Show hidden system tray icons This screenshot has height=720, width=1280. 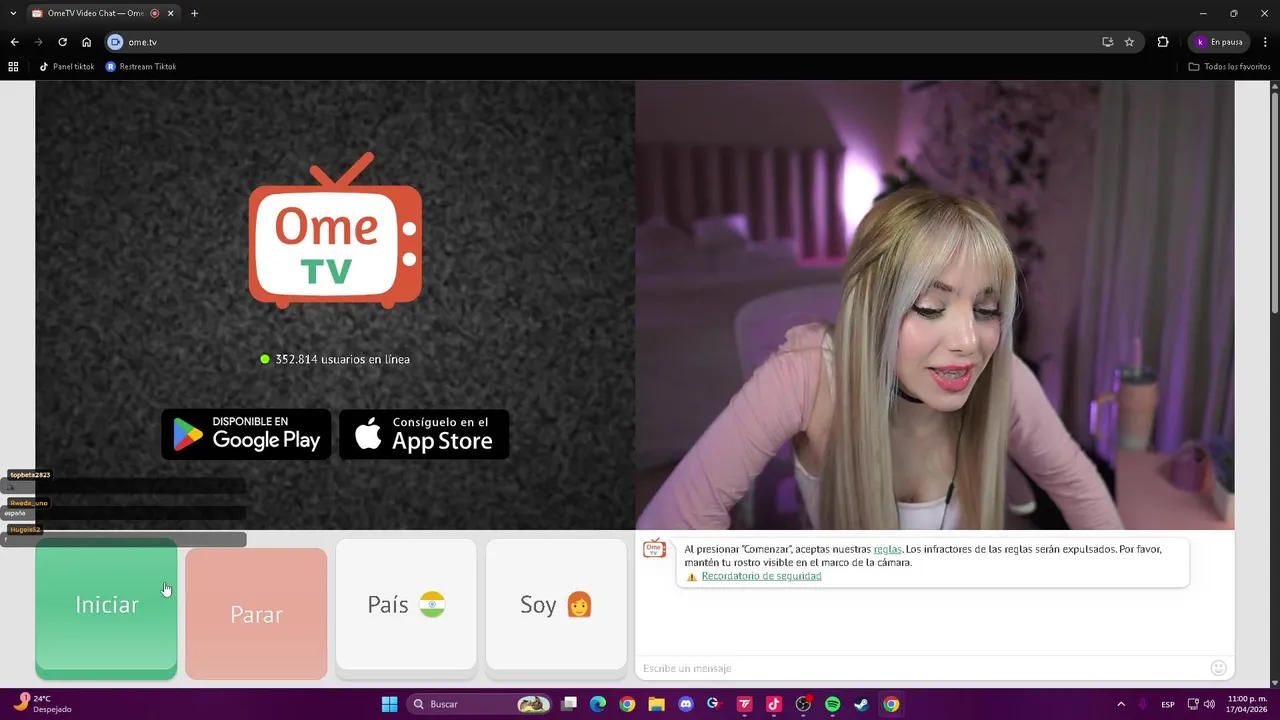coord(1121,704)
